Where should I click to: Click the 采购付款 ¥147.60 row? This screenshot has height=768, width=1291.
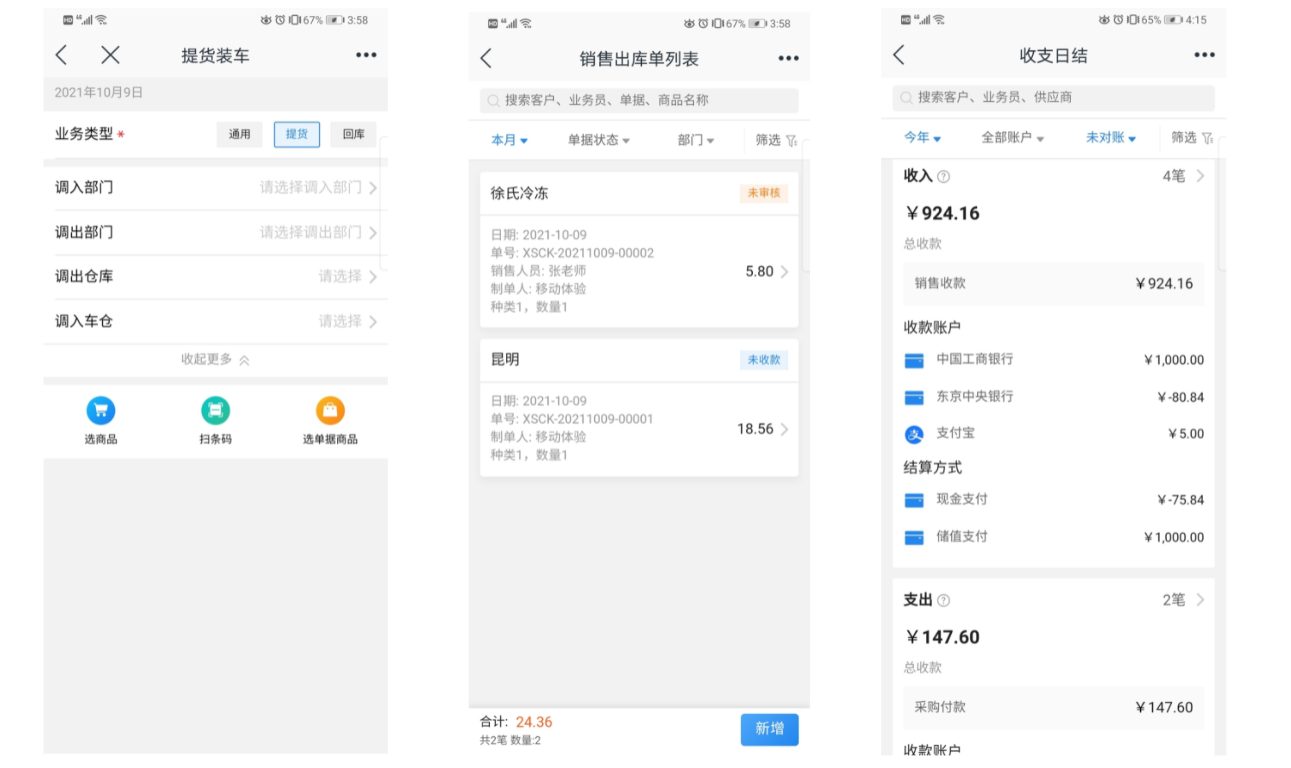coord(1053,708)
